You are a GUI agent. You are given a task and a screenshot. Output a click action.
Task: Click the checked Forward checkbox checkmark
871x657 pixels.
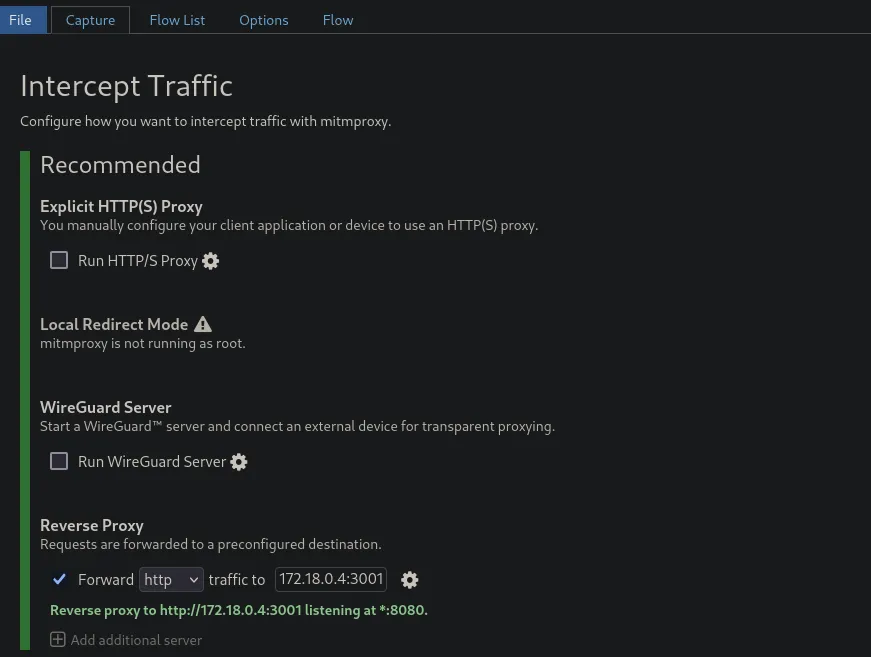pos(59,579)
